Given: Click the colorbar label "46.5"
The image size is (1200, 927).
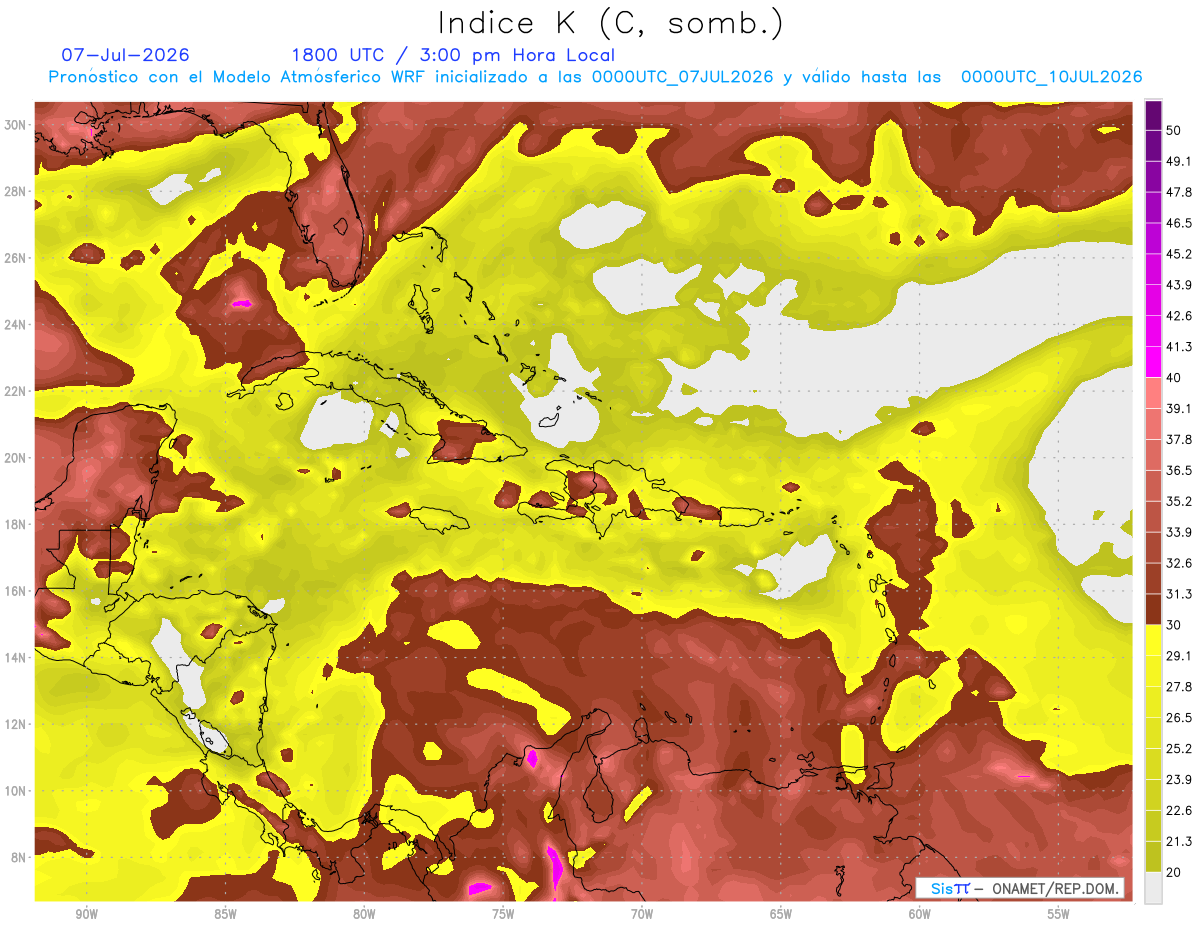Looking at the screenshot, I should coord(1179,223).
